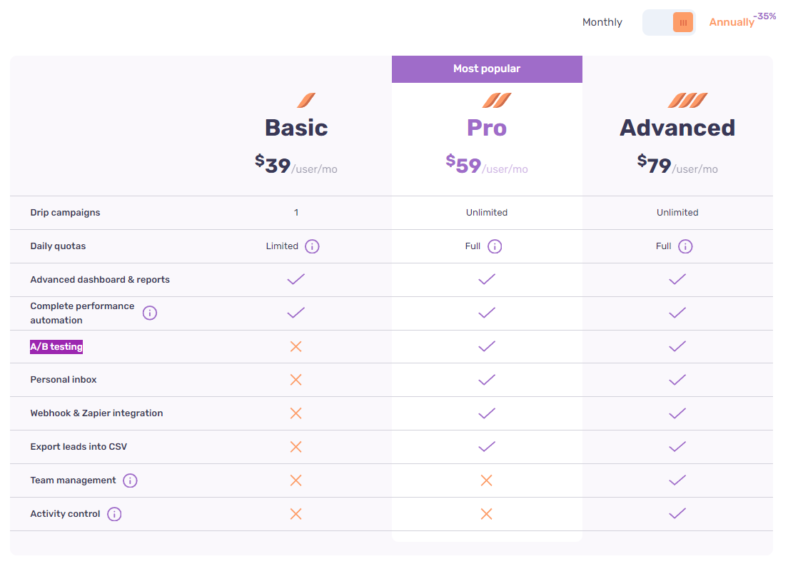Click the Basic plan title
Screen dimensions: 788x564
(x=296, y=128)
